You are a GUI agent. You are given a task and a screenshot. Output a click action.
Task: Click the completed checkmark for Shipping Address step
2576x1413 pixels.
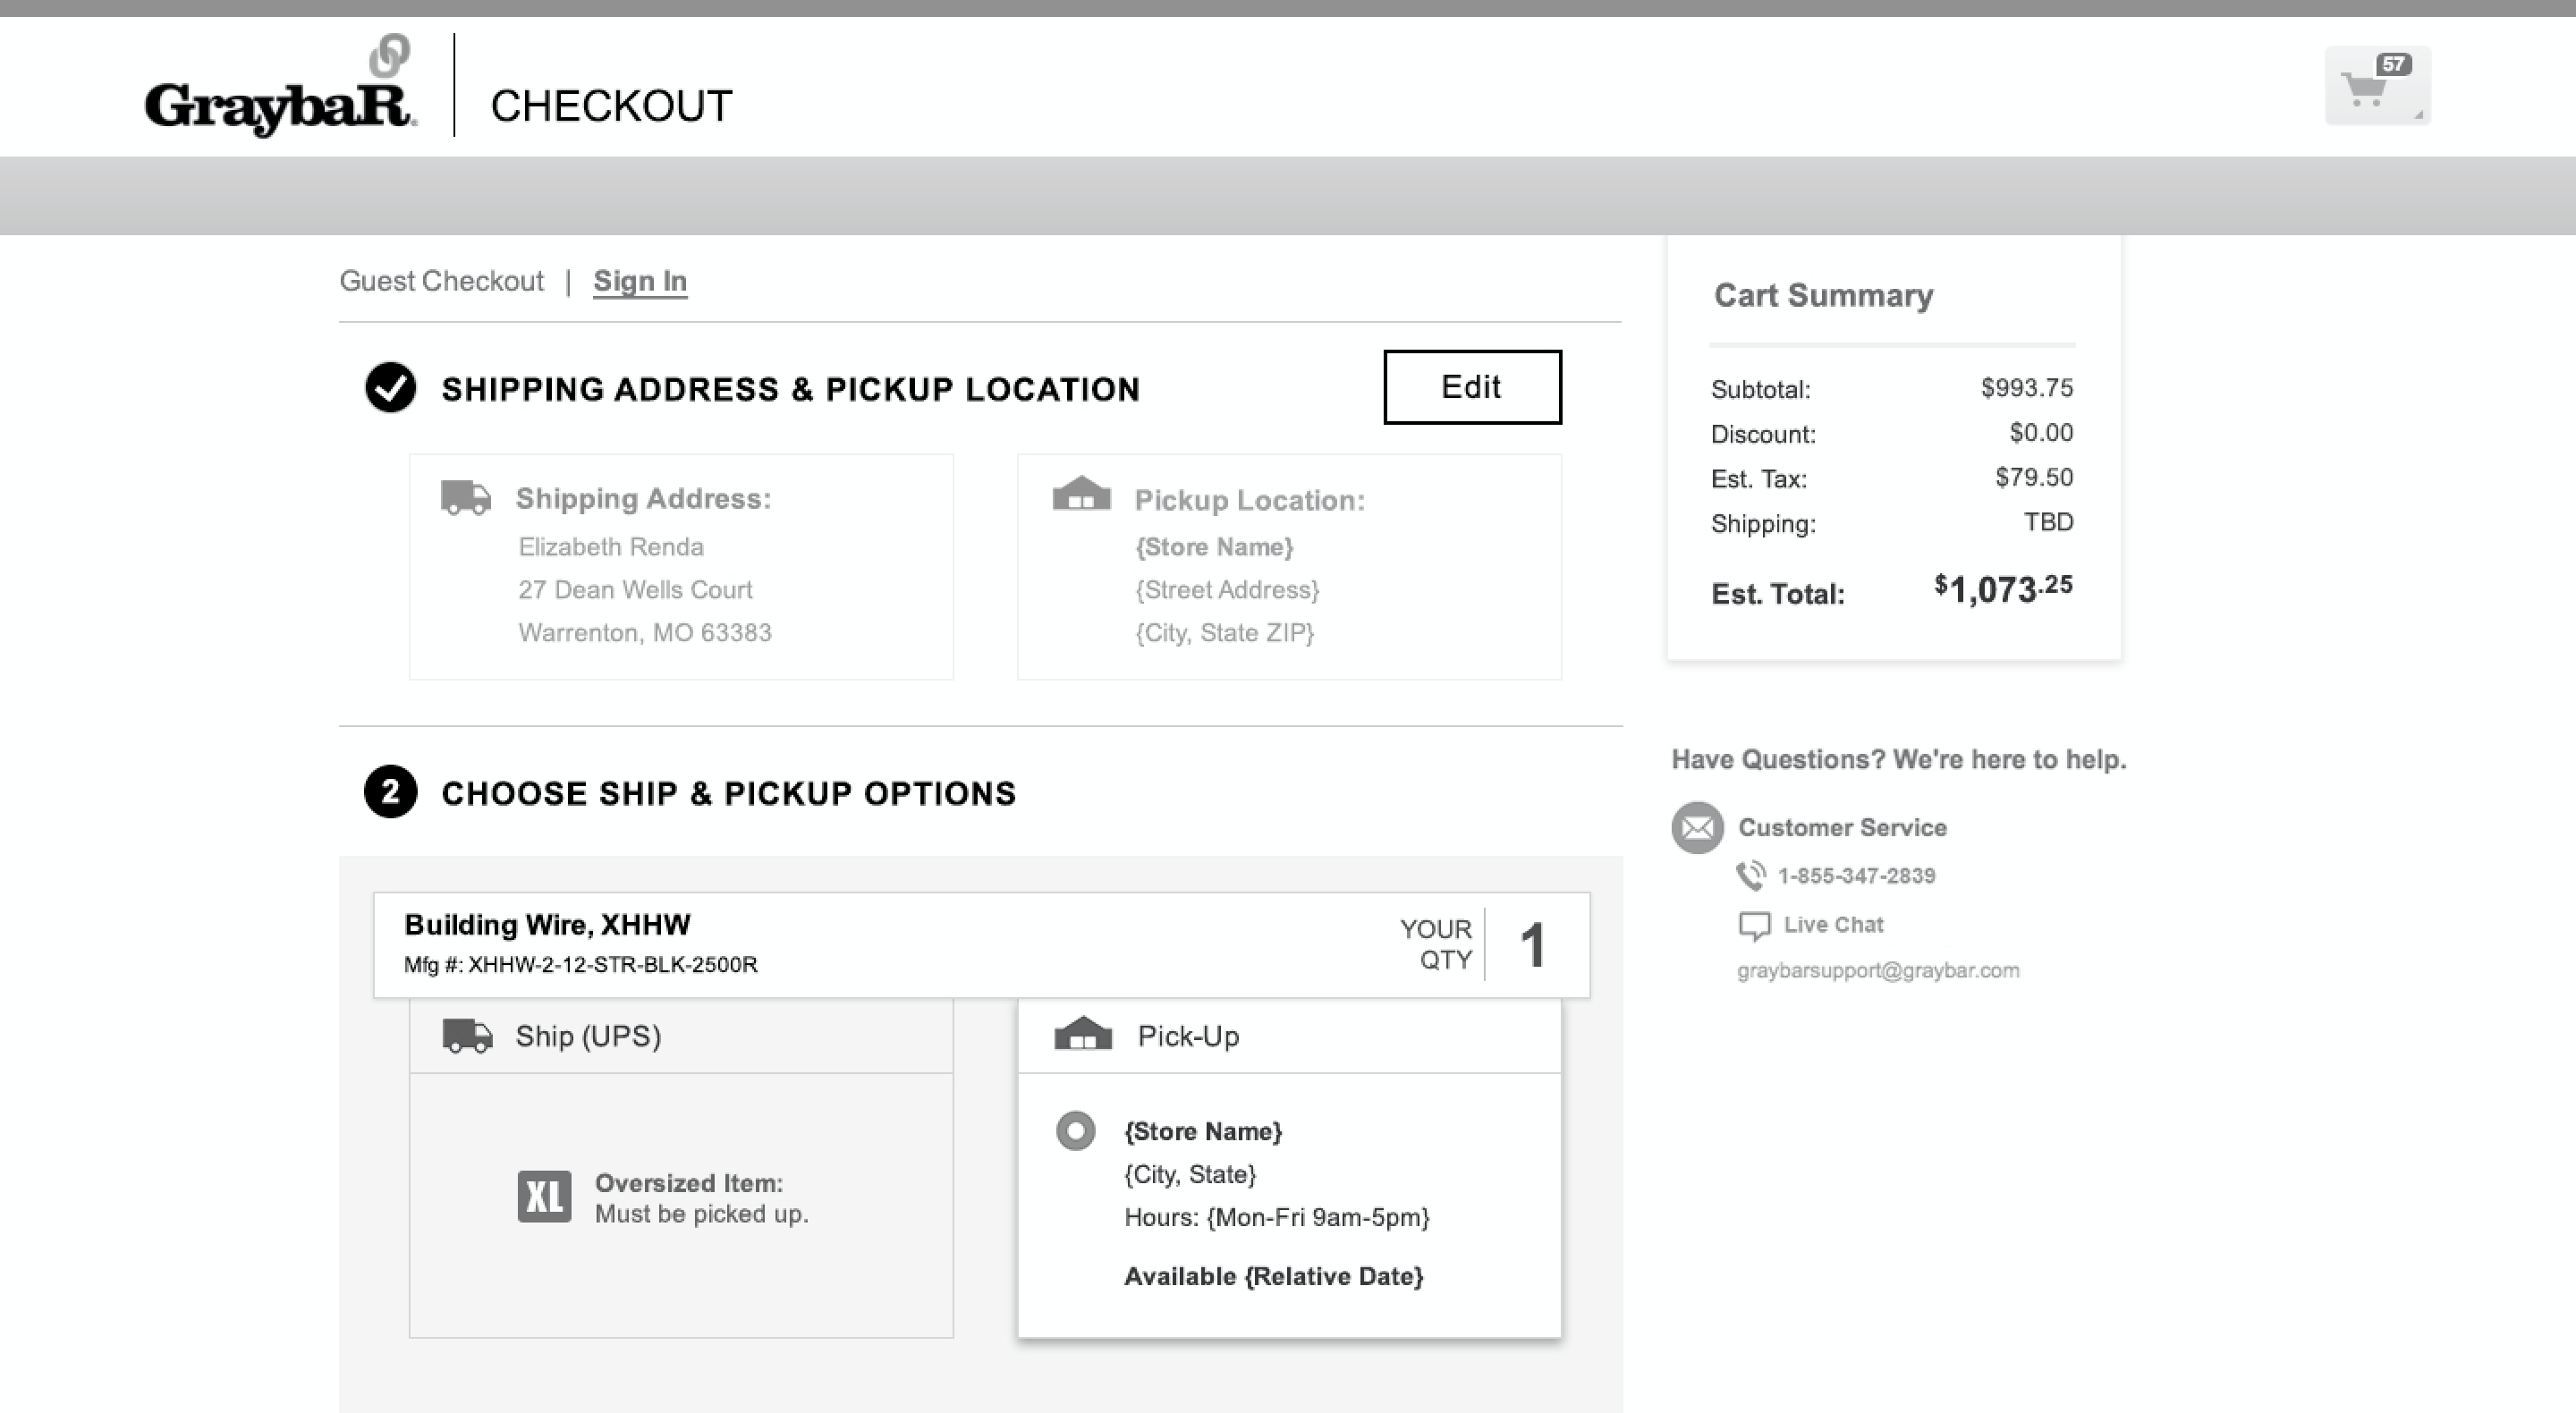tap(391, 389)
